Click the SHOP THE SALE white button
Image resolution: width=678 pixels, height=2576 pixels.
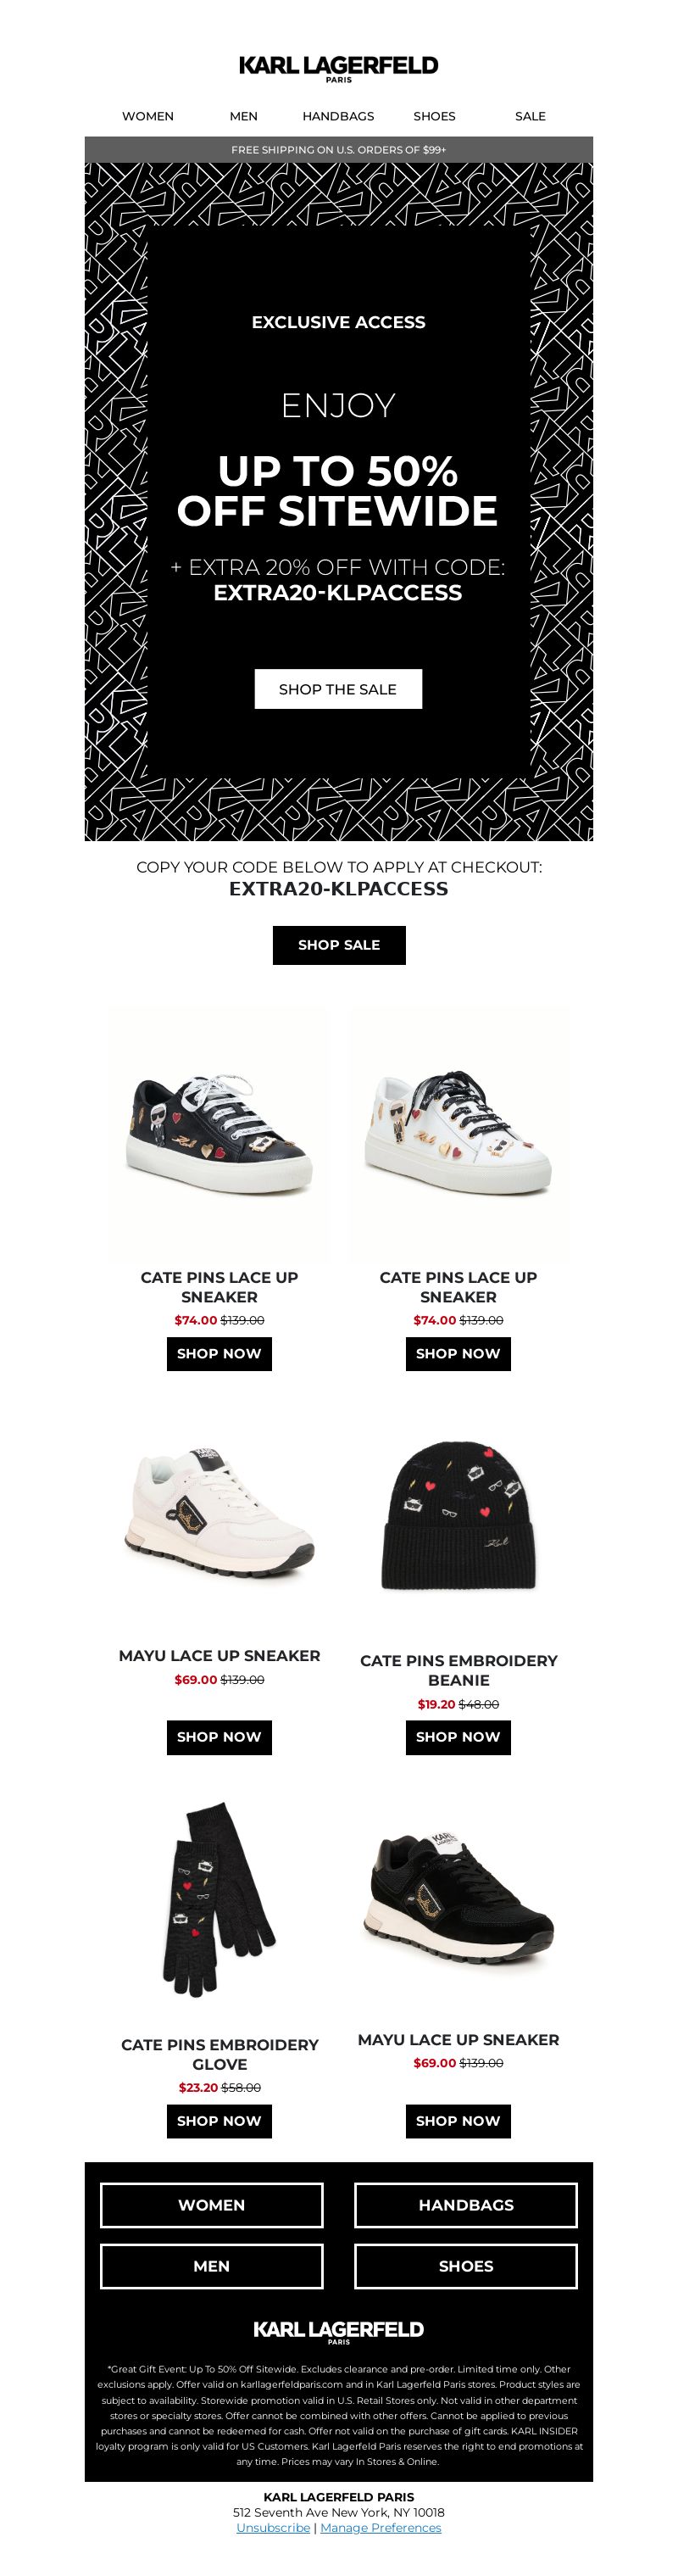click(338, 689)
